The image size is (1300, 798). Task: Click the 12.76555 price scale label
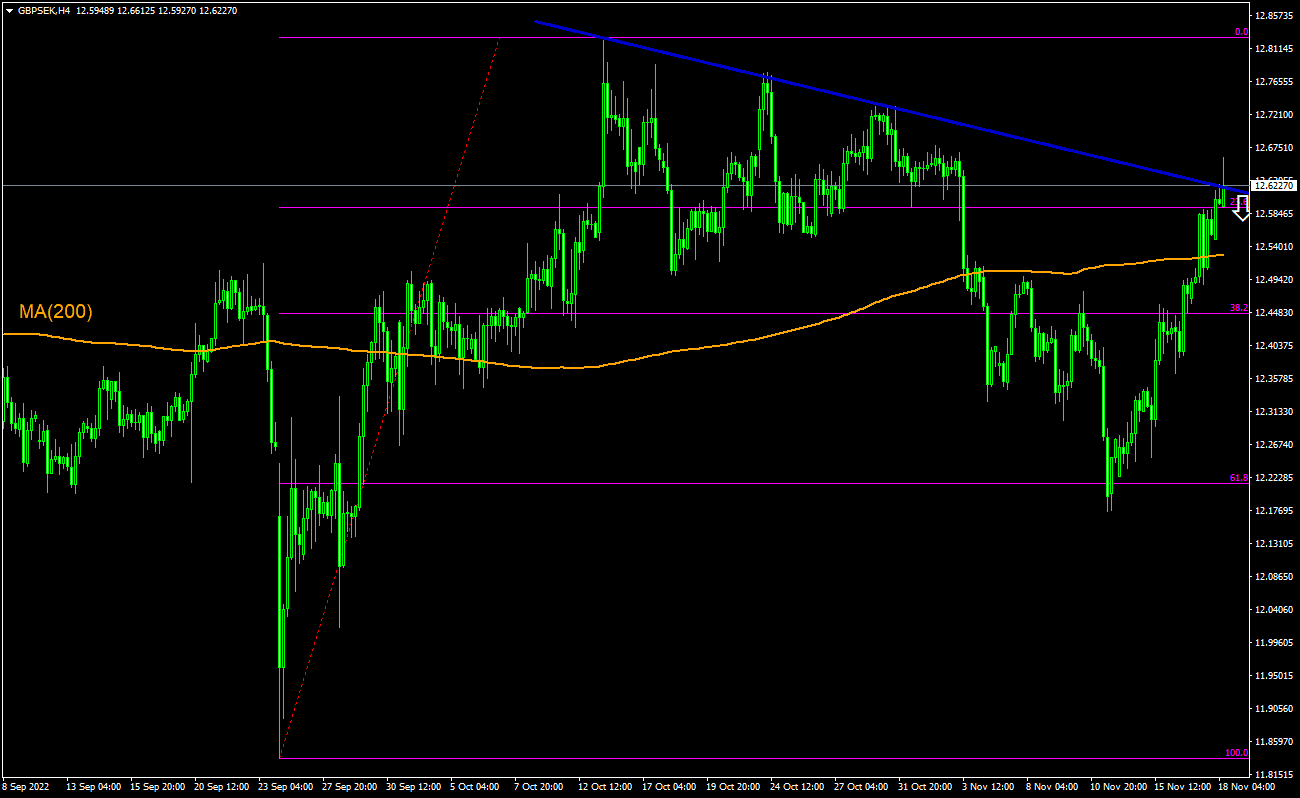tap(1275, 82)
